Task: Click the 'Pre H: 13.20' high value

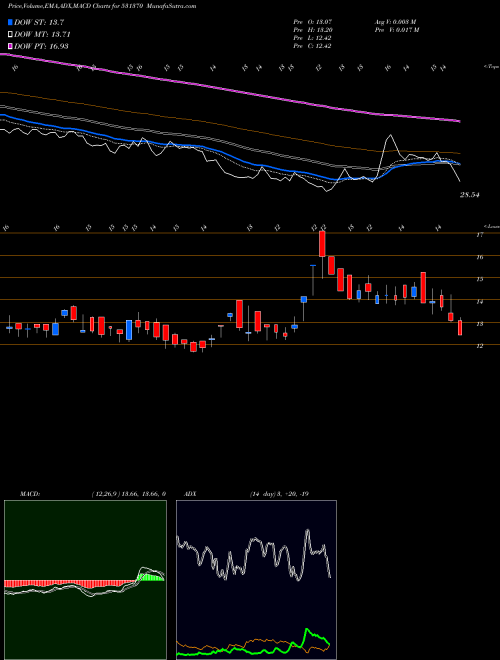Action: 312,30
